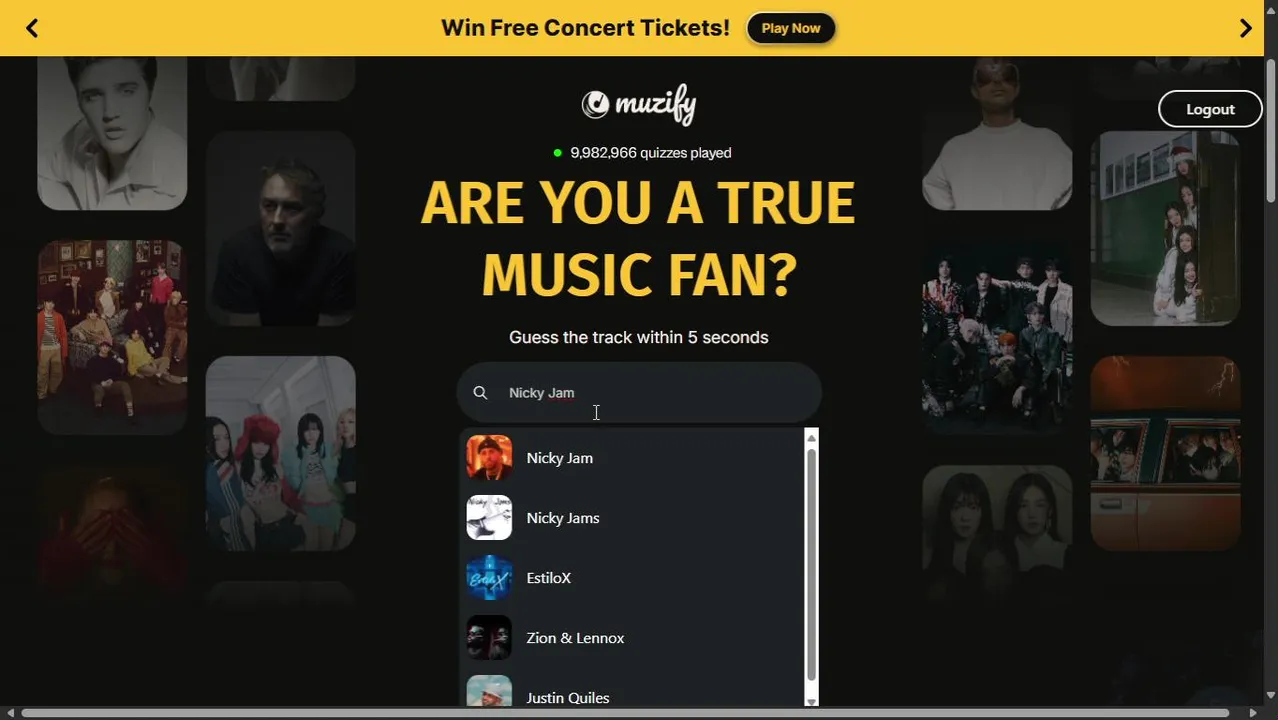Click dropdown list scroll-up arrow
The width and height of the screenshot is (1278, 720).
click(x=811, y=438)
